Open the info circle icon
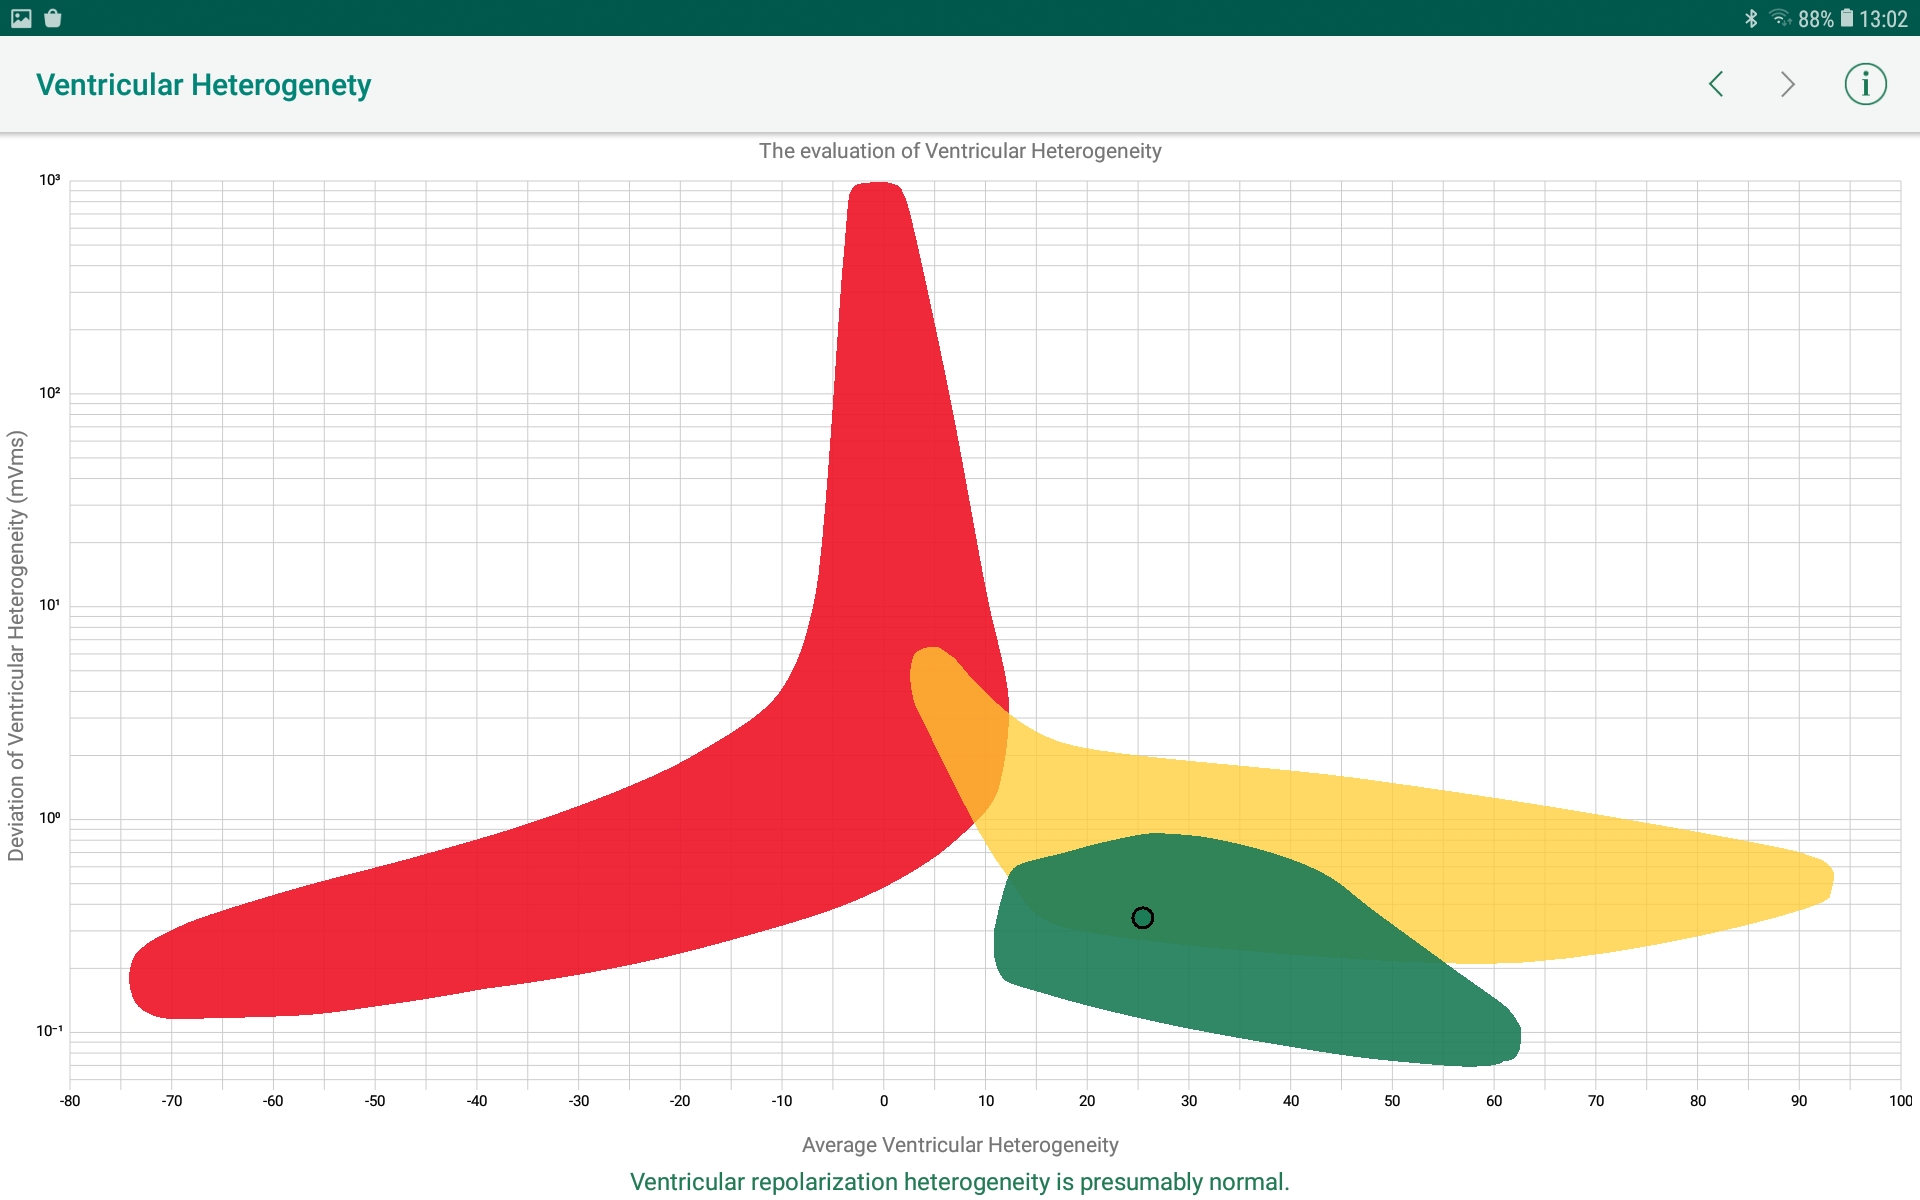The image size is (1920, 1200). pyautogui.click(x=1865, y=84)
